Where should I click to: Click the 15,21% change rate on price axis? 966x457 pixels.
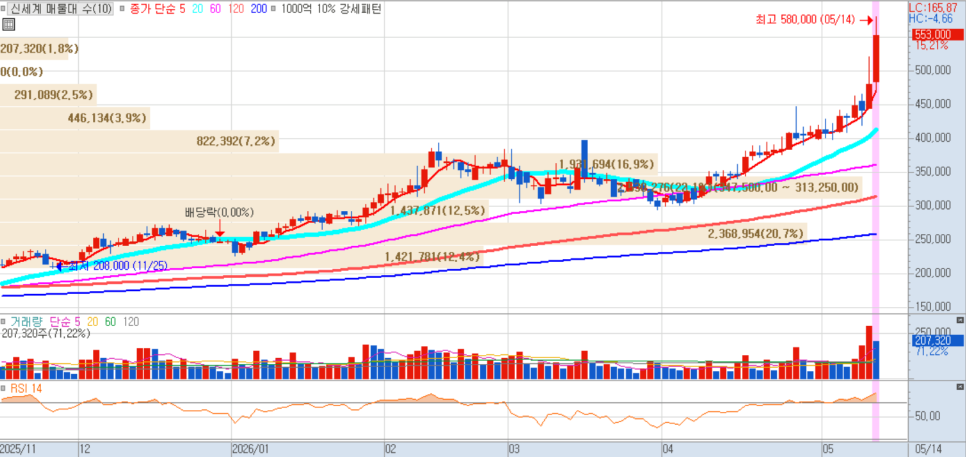(932, 46)
